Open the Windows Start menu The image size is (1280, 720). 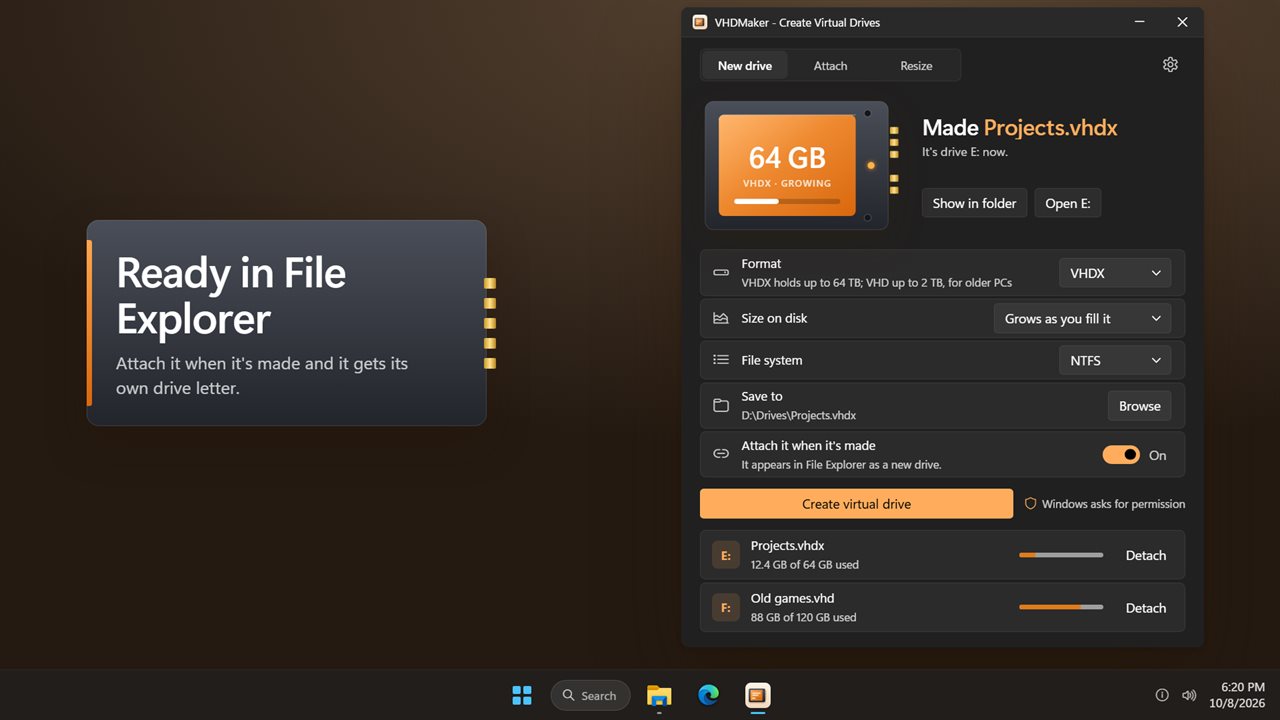[522, 695]
